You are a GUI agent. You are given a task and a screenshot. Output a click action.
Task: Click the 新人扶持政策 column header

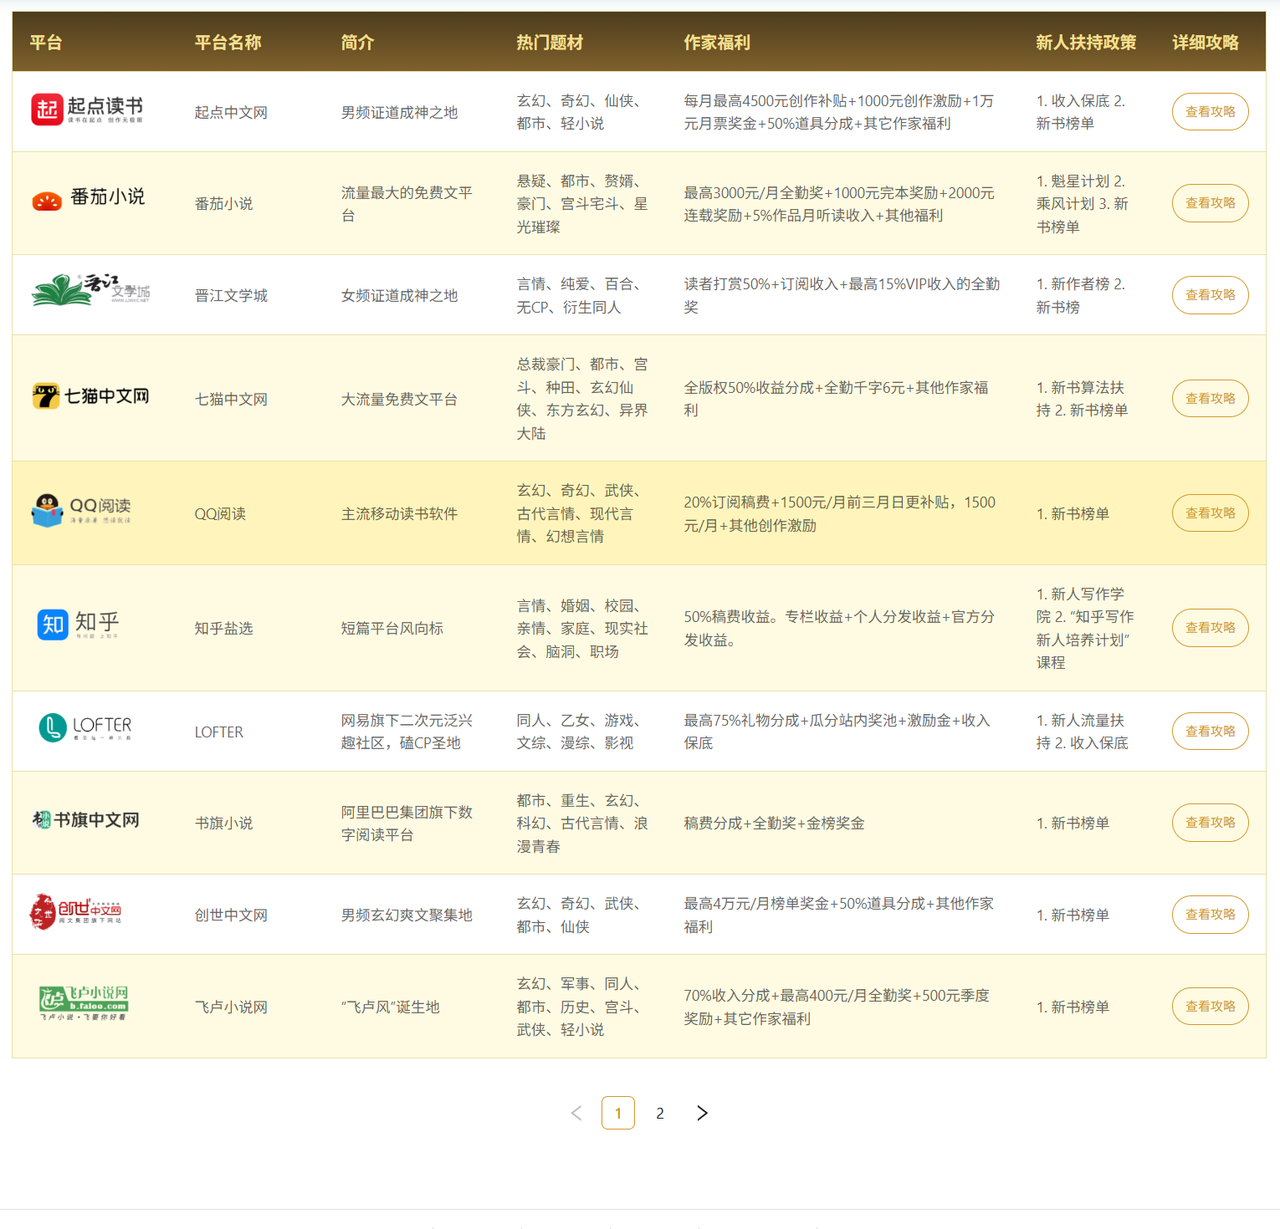[x=1086, y=42]
